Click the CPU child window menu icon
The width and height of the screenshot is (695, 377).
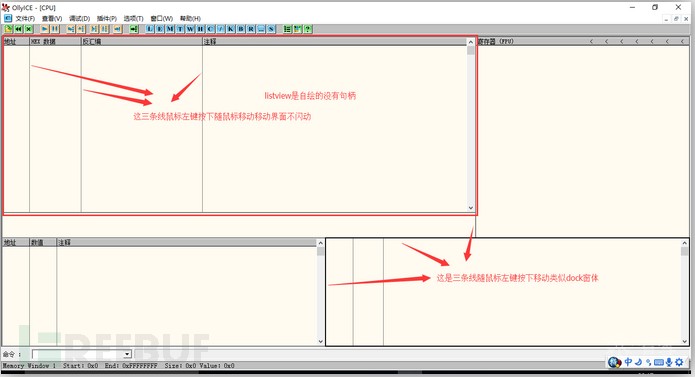pyautogui.click(x=8, y=18)
